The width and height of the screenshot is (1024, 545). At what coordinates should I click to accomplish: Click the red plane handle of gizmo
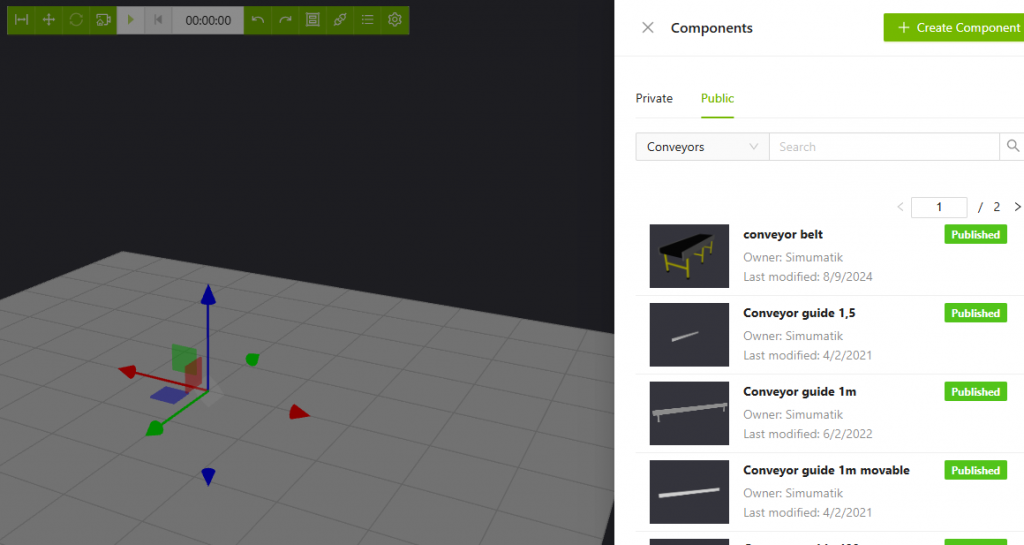[x=193, y=375]
